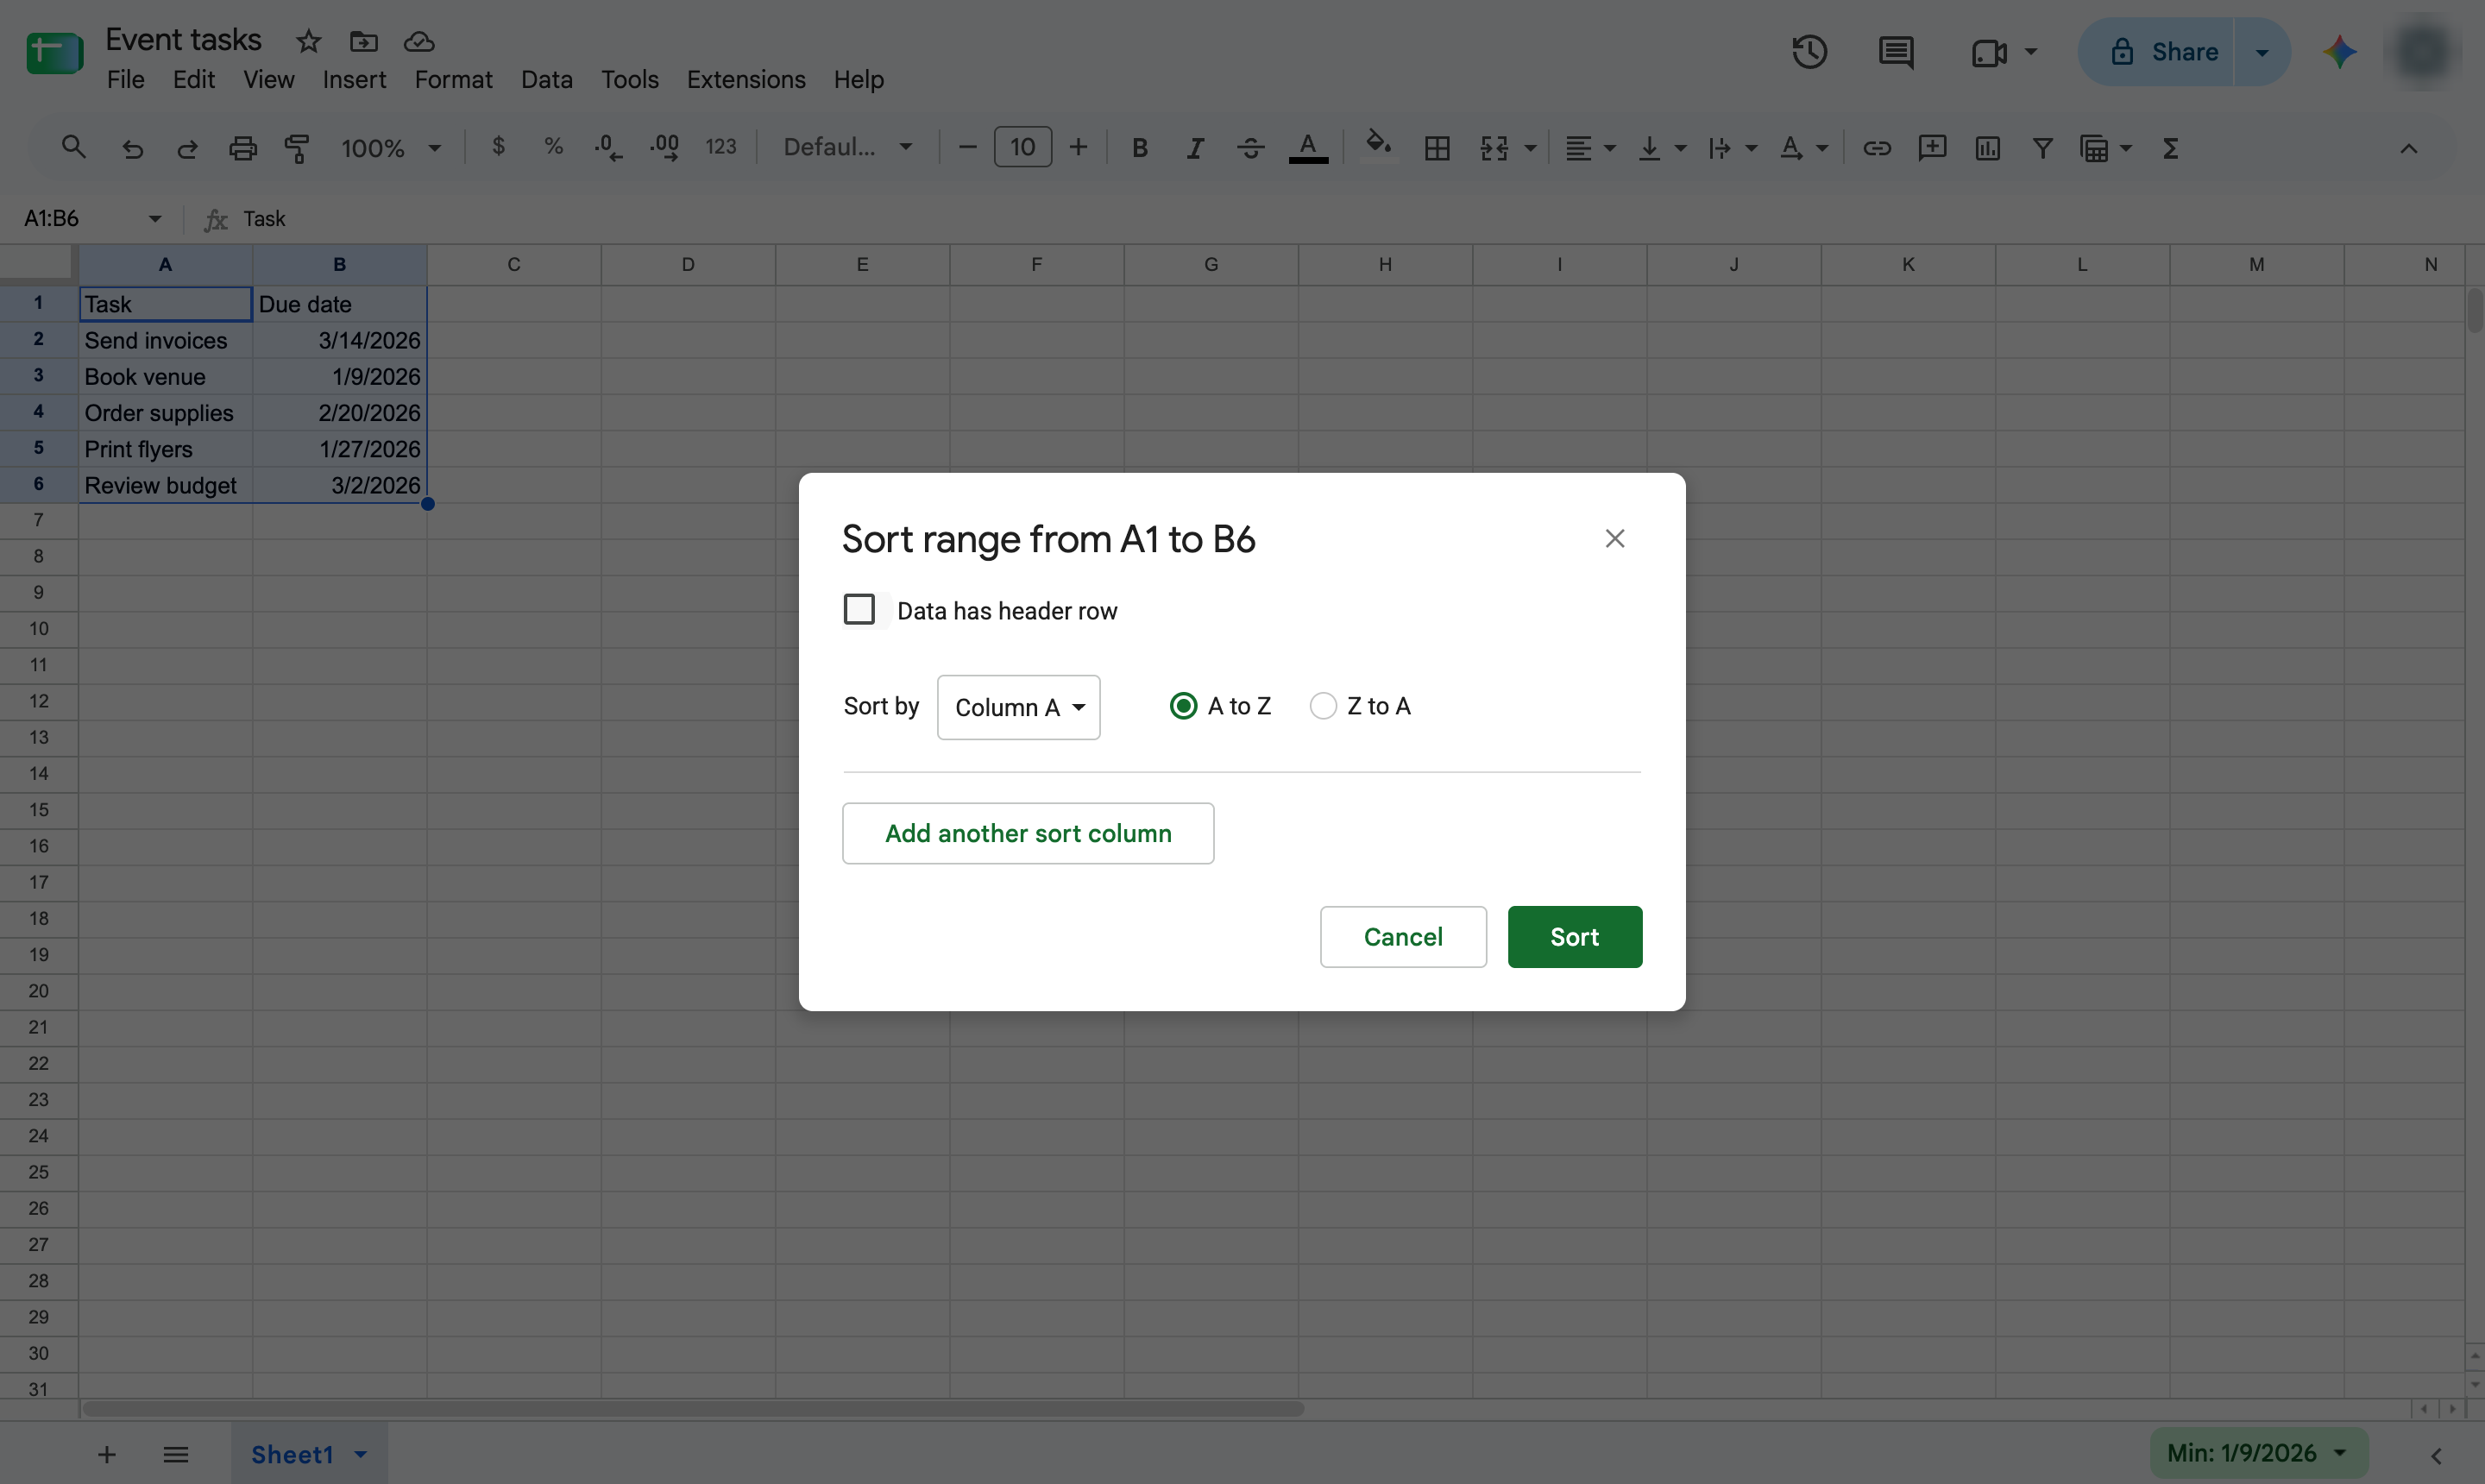Increase decimal places icon
Image resolution: width=2485 pixels, height=1484 pixels.
click(664, 148)
